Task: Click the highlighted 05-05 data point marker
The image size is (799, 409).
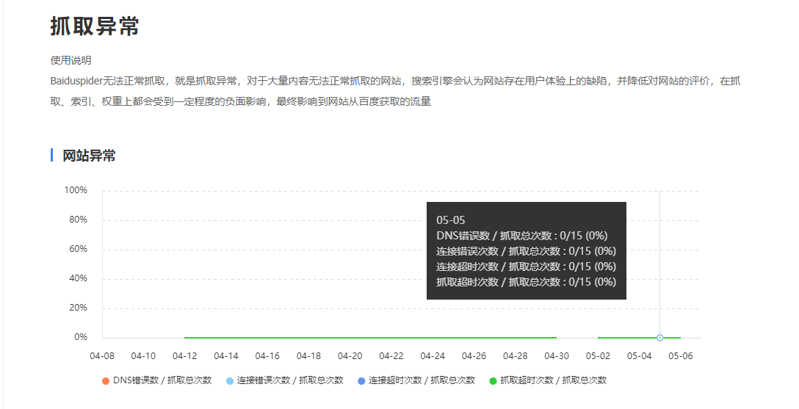Action: pyautogui.click(x=660, y=338)
